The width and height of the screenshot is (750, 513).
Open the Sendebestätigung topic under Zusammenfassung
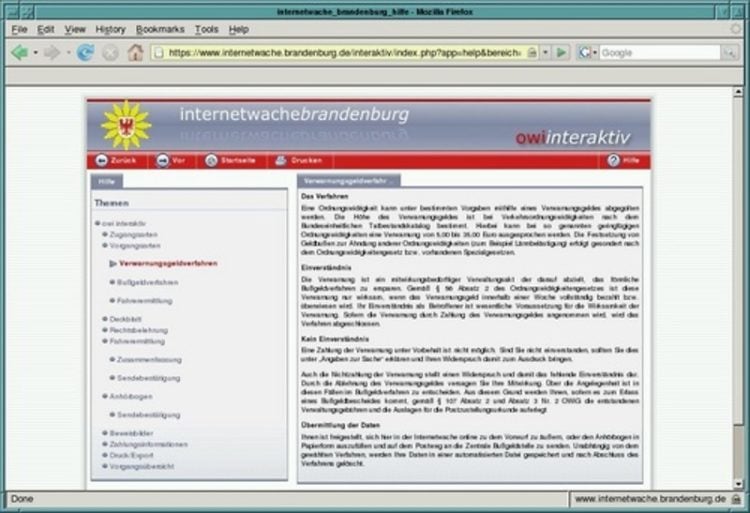coord(149,378)
